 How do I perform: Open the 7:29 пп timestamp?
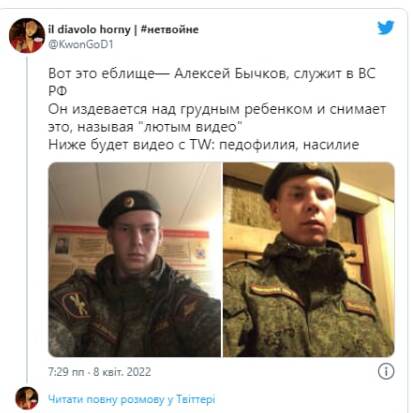[x=66, y=372]
